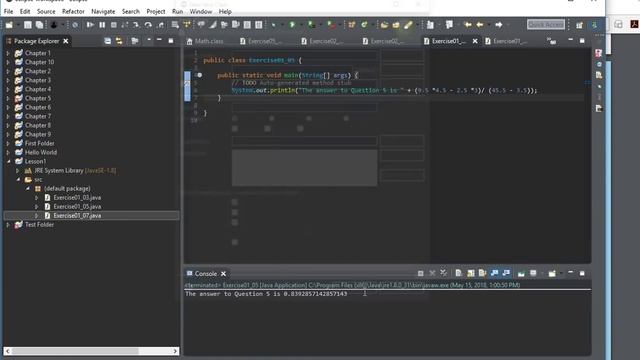Viewport: 640px width, 360px height.
Task: Click the Step Into icon
Action: pyautogui.click(x=137, y=25)
